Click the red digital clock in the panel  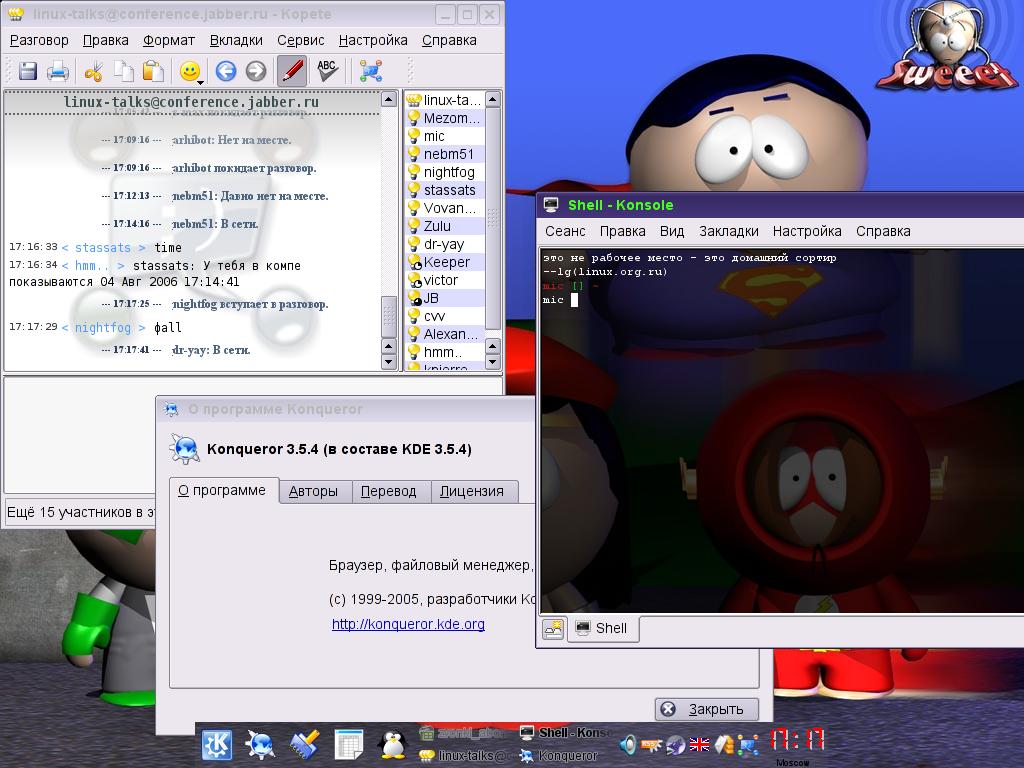click(x=797, y=741)
